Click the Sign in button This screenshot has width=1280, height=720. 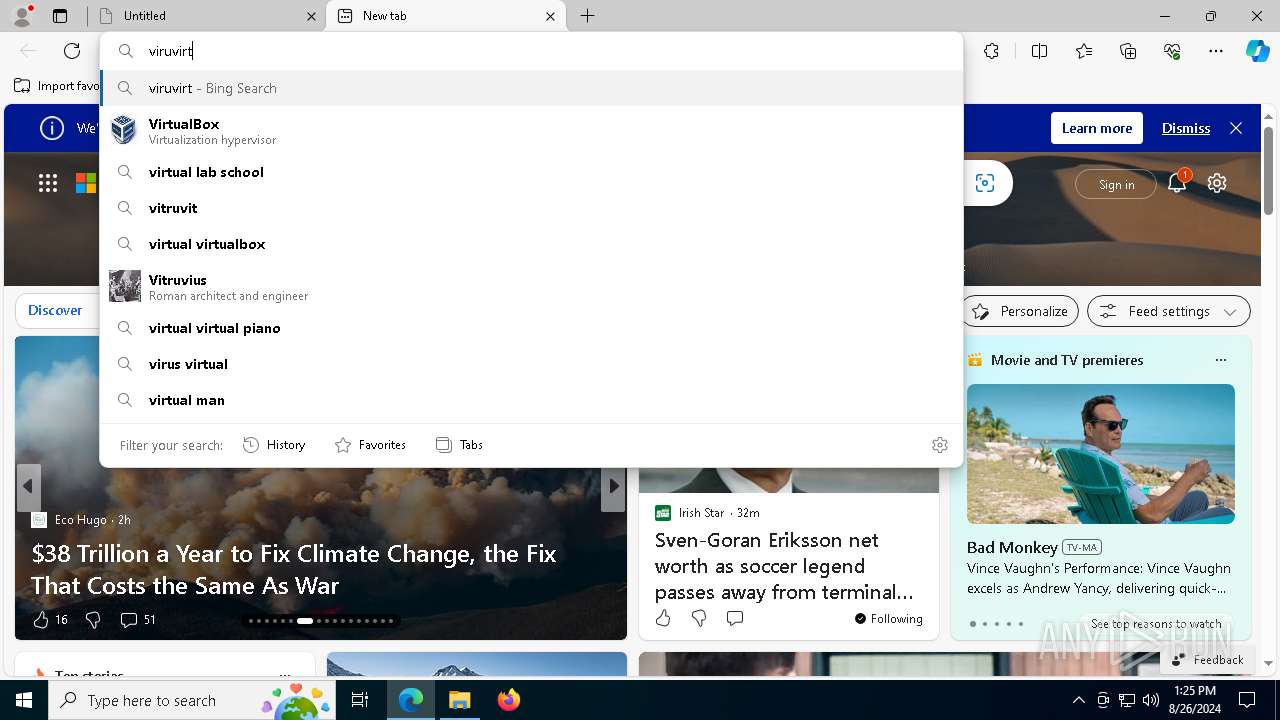pos(1116,184)
